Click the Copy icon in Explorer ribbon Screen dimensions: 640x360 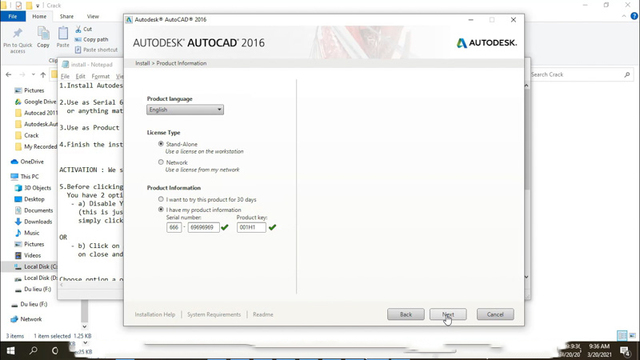(43, 33)
